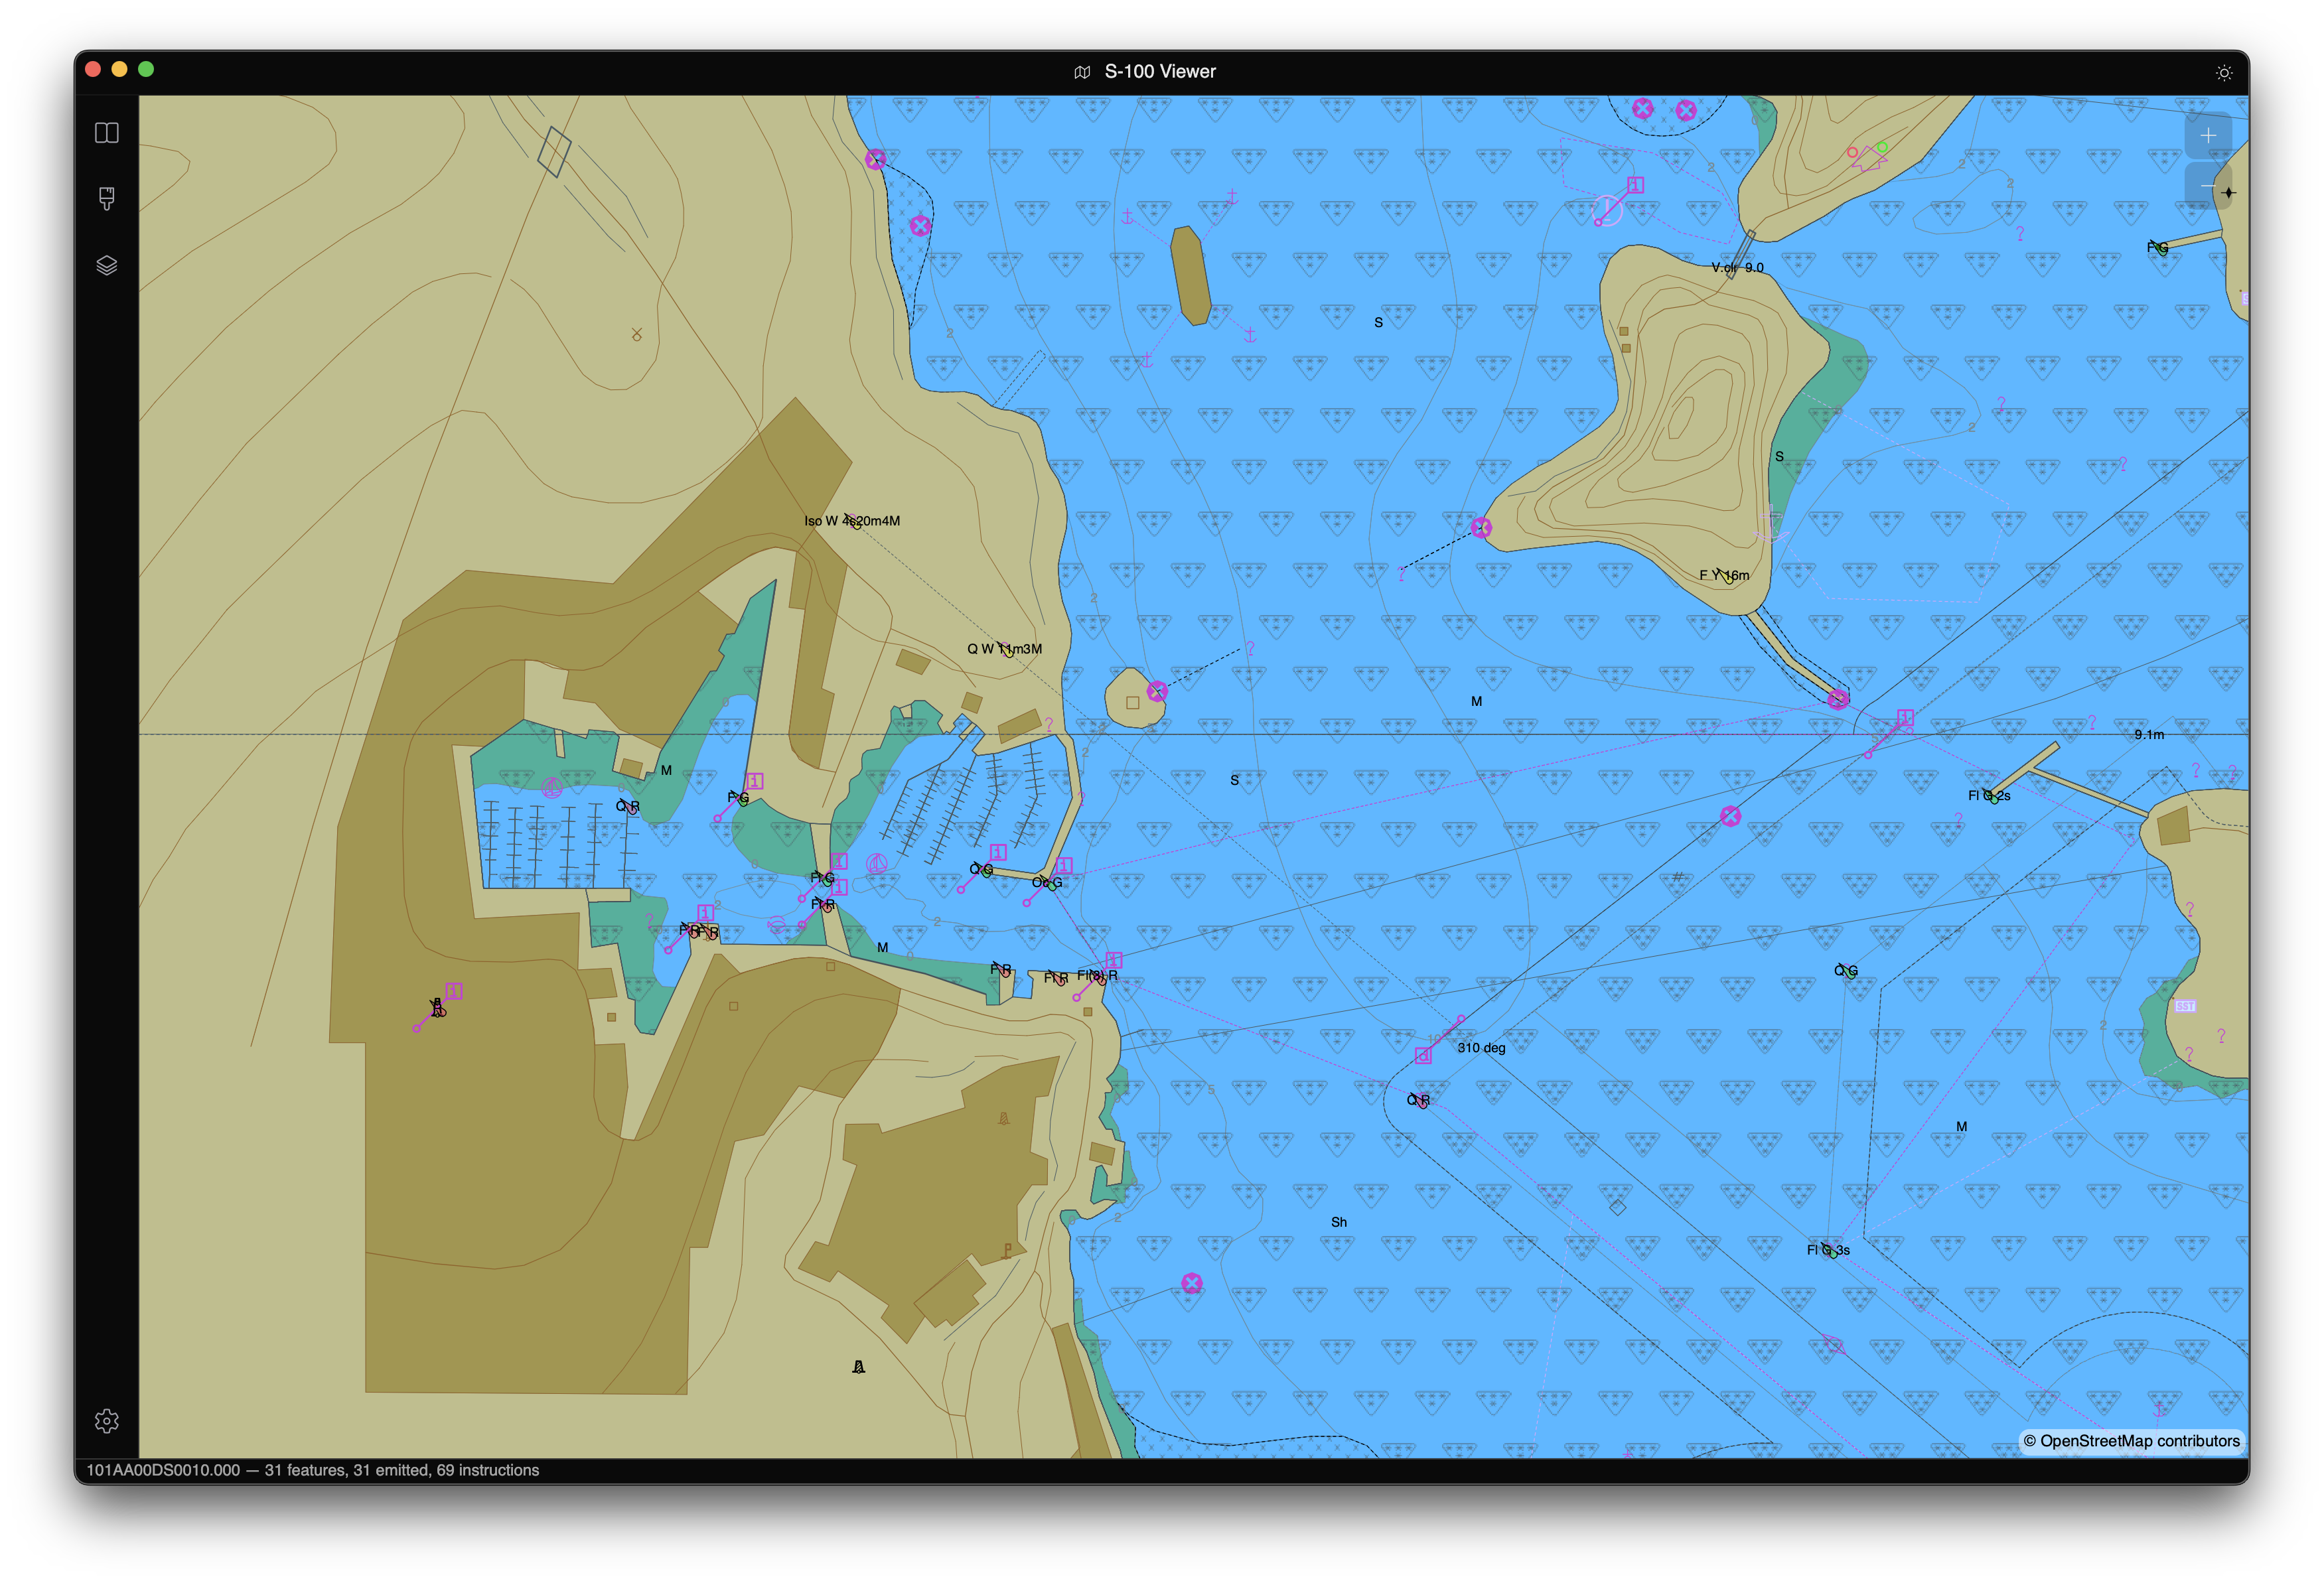
Task: Select the Iso W 4s20m4M light label
Action: click(x=852, y=521)
